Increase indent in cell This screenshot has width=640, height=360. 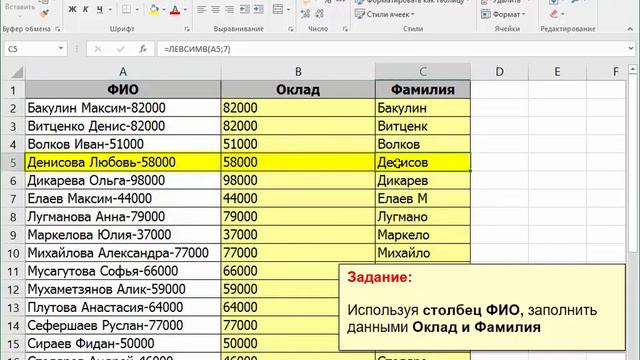[x=258, y=9]
